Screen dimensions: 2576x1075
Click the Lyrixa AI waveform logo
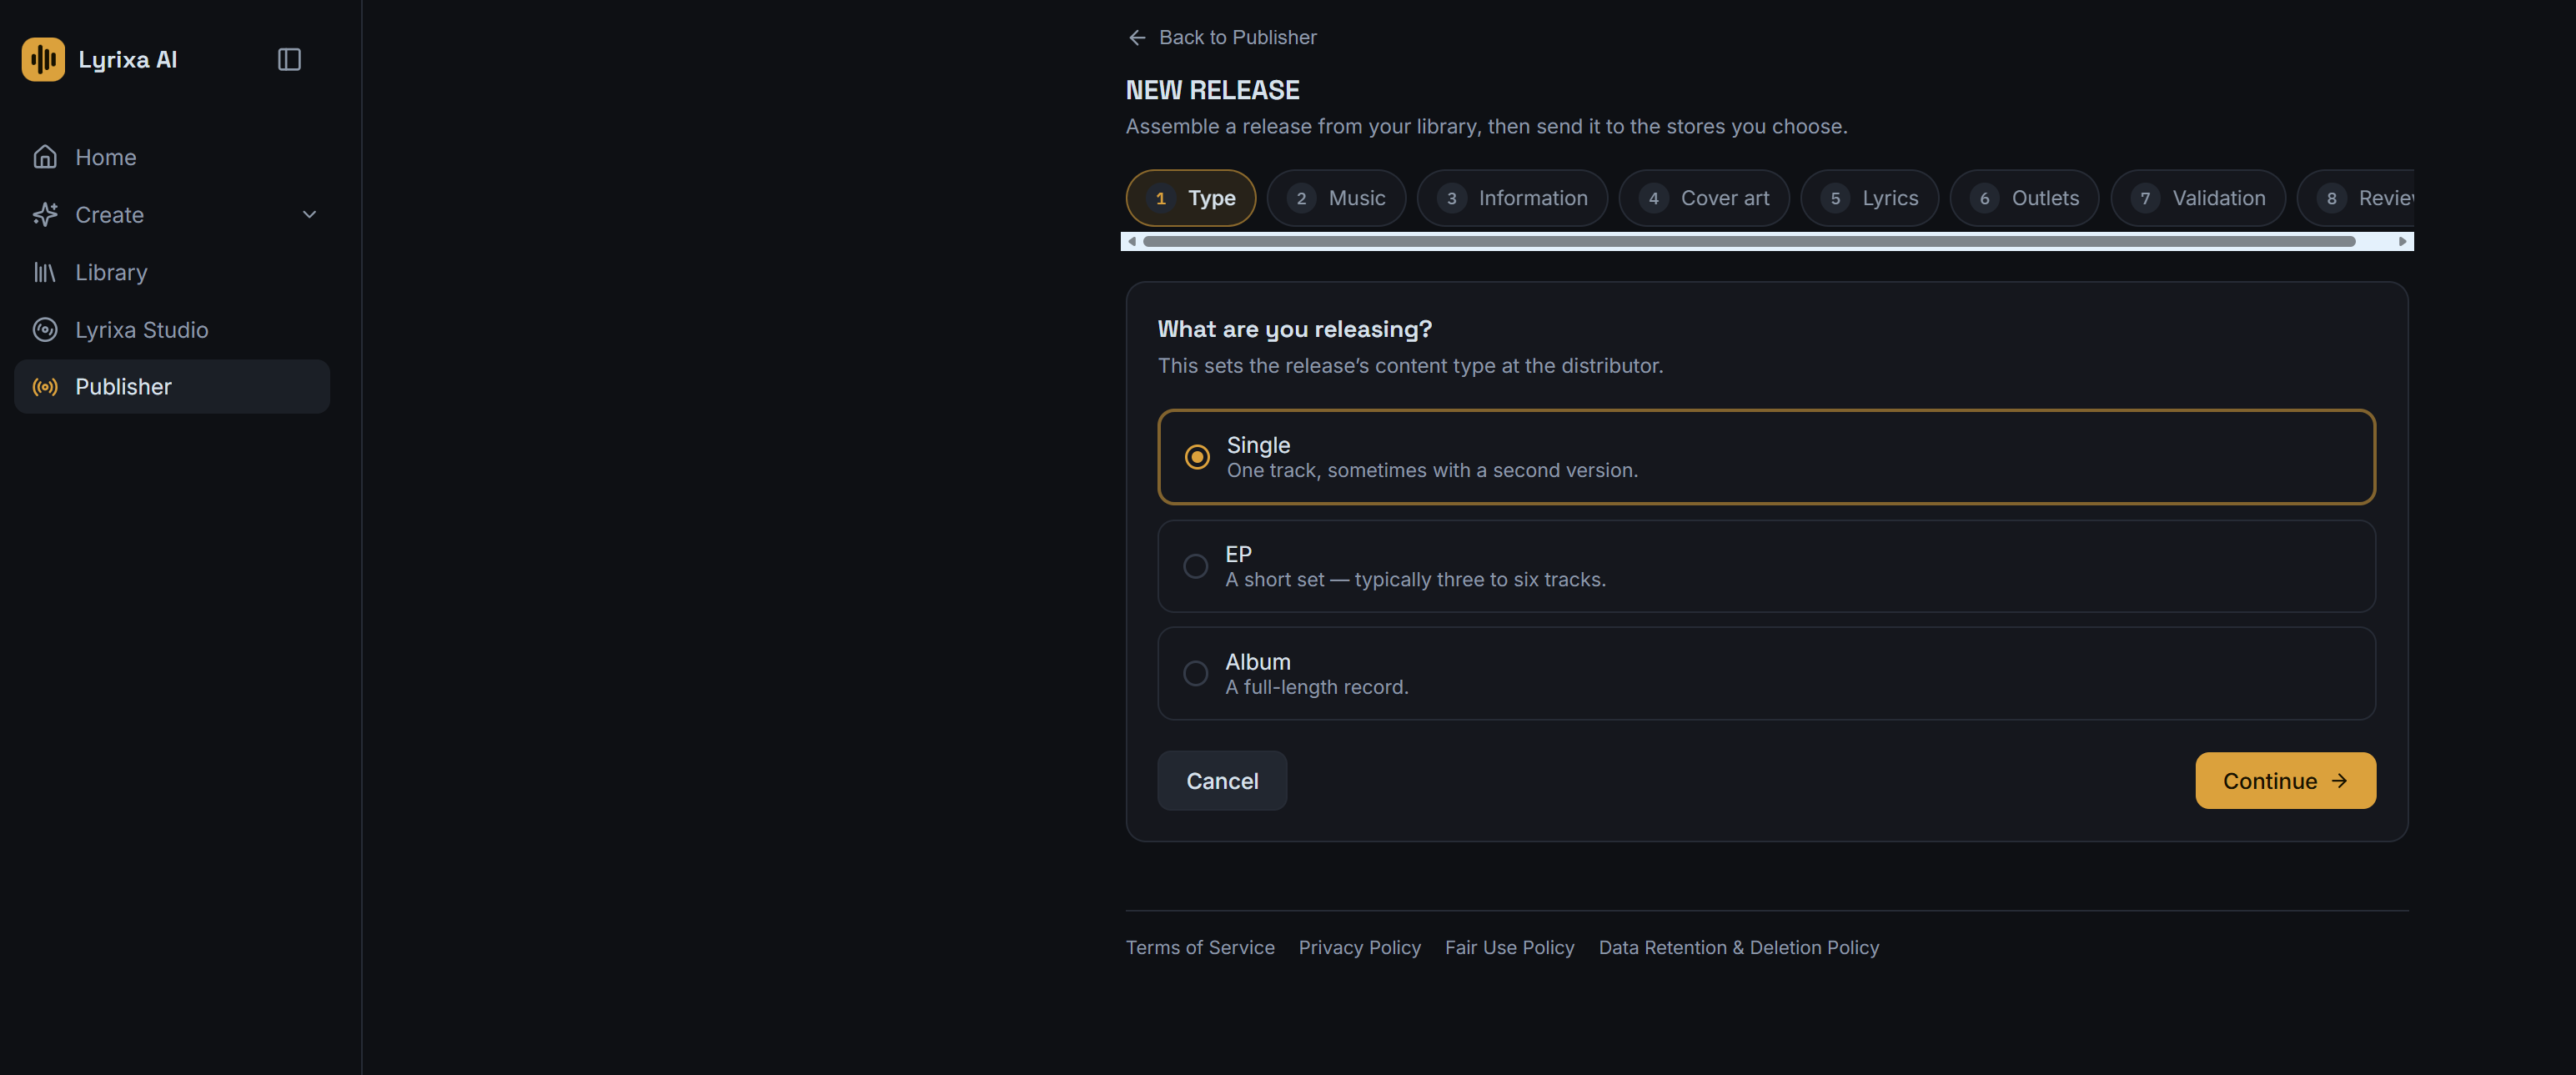coord(43,59)
